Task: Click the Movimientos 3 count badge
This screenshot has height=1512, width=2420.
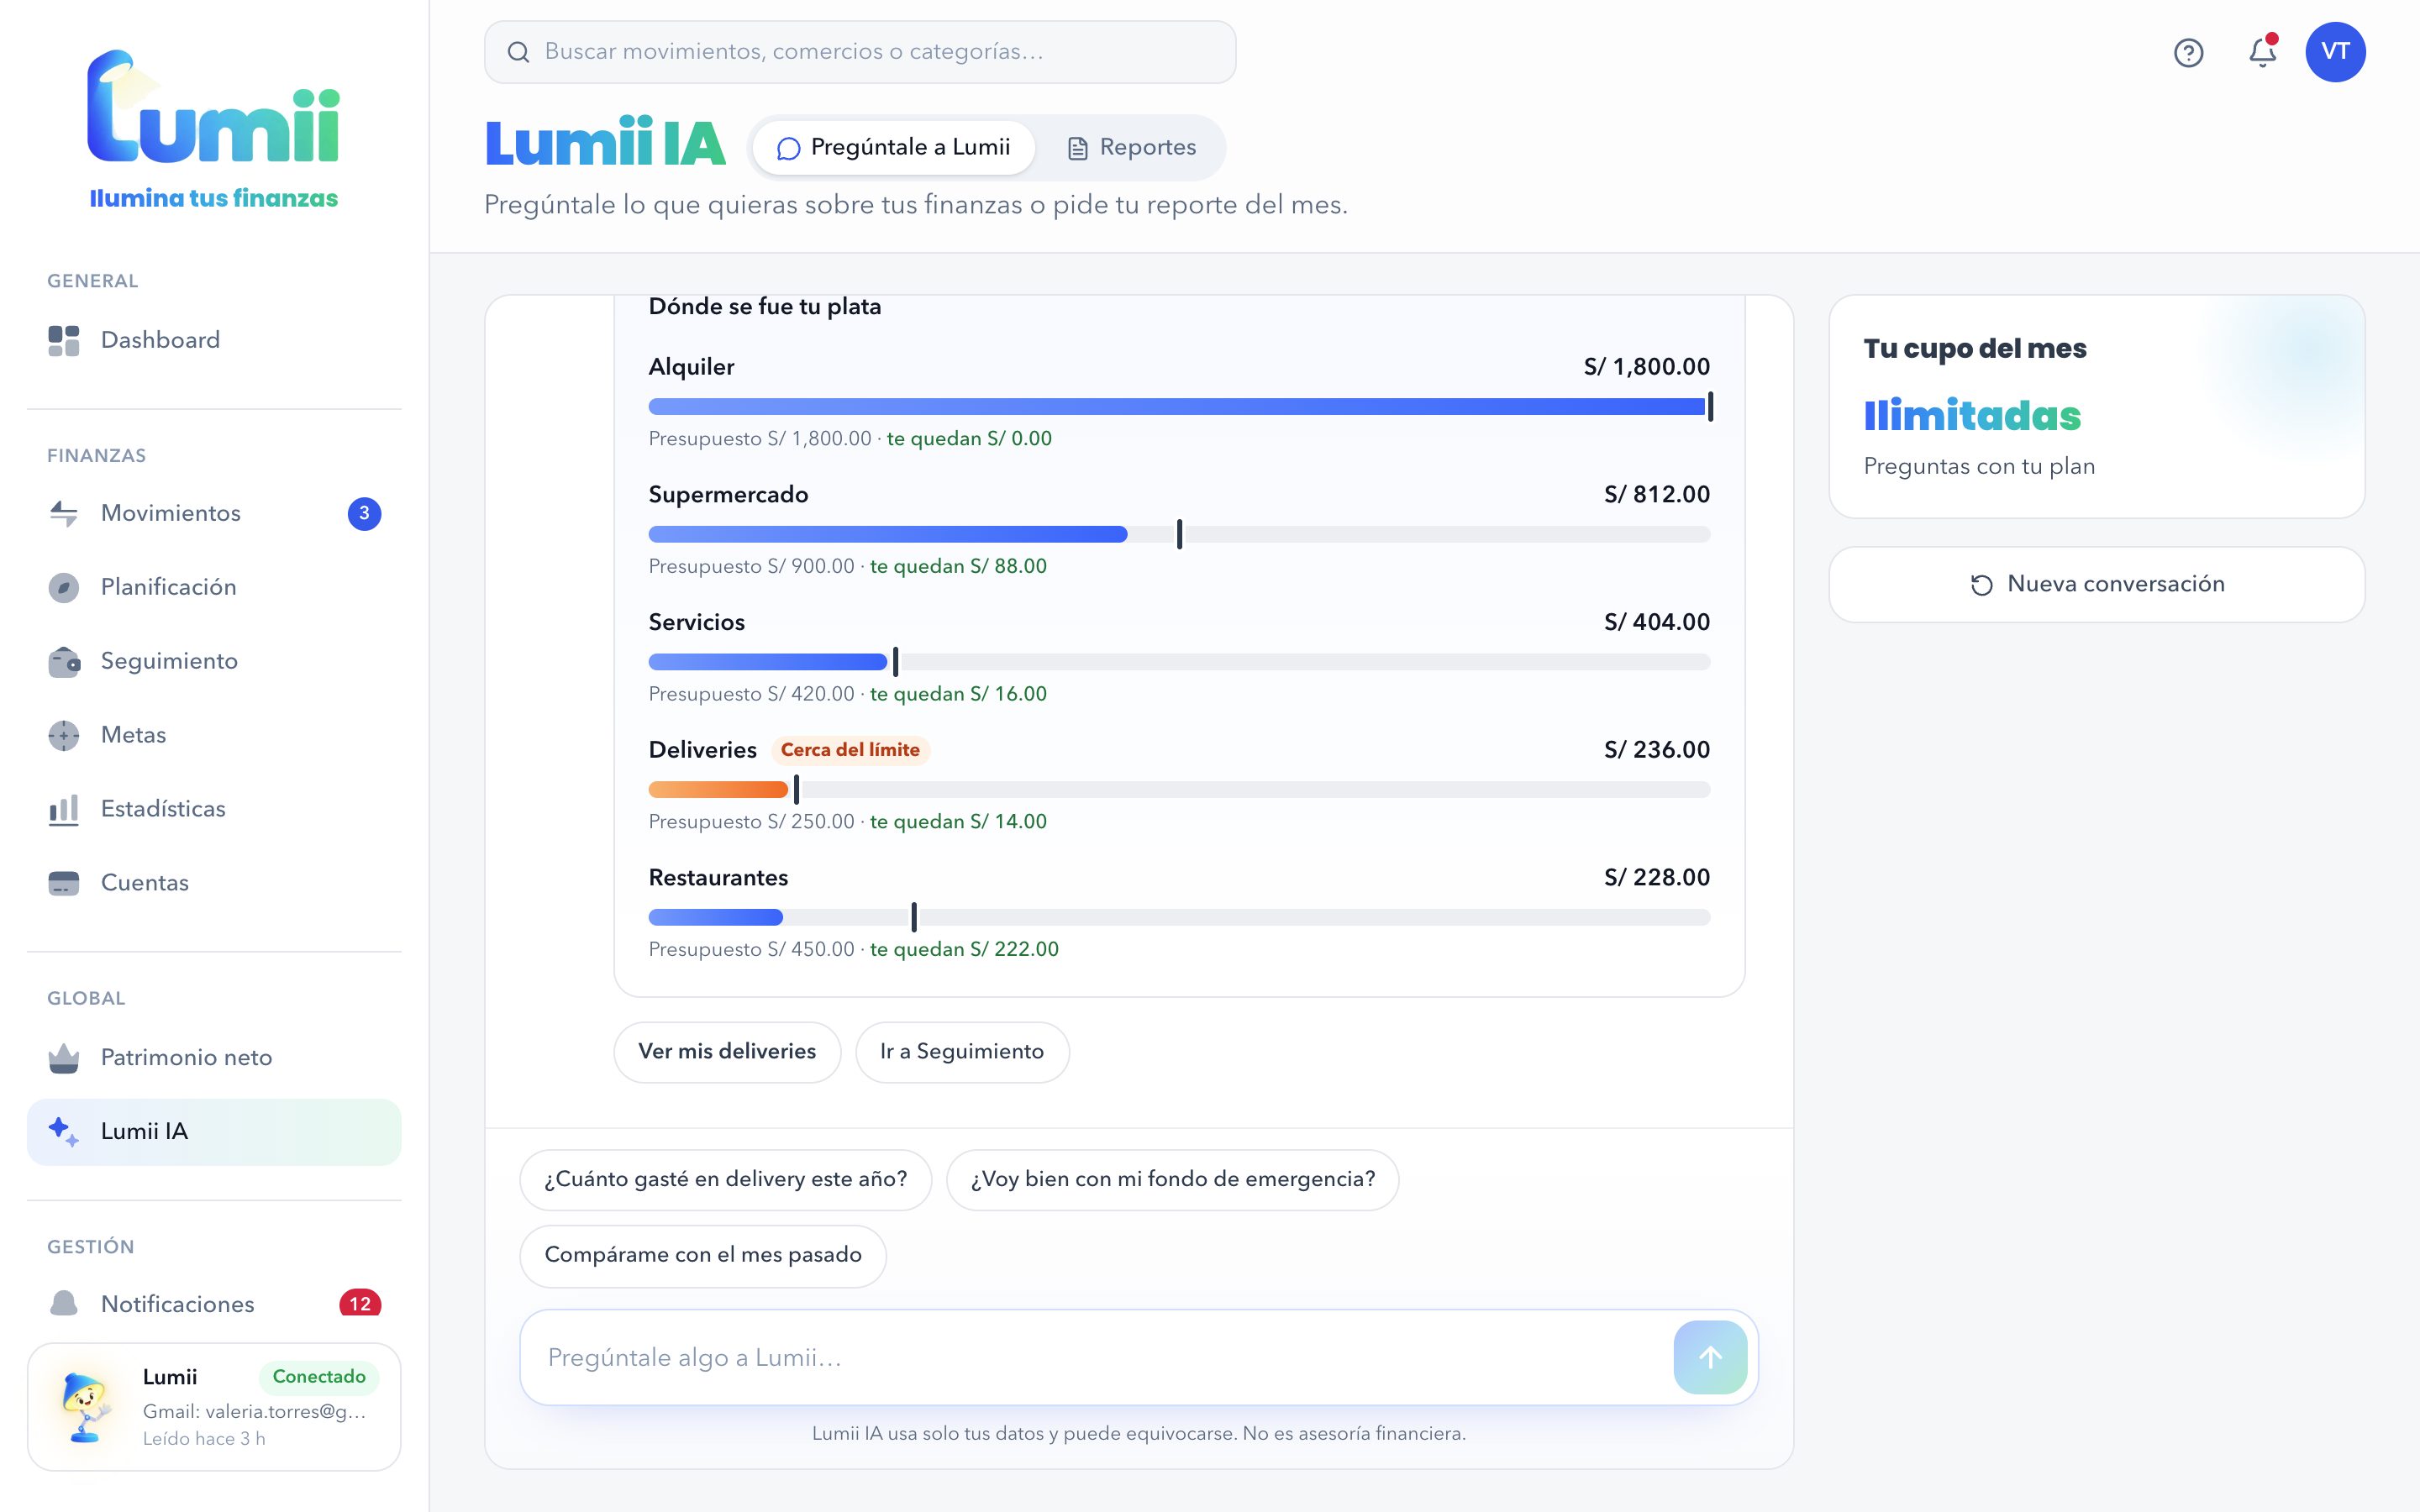Action: [364, 513]
